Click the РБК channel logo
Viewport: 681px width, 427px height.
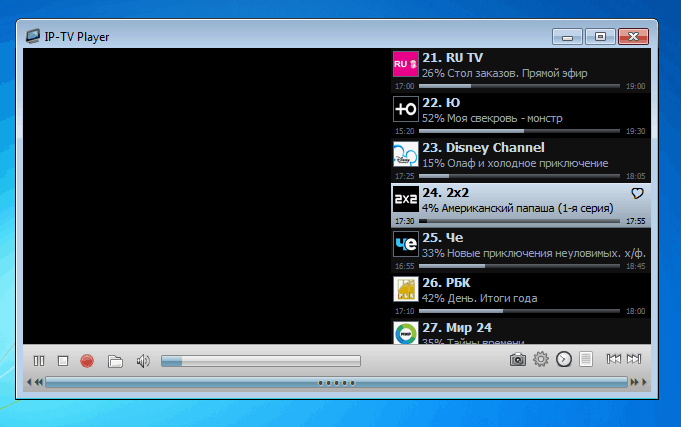tap(406, 289)
